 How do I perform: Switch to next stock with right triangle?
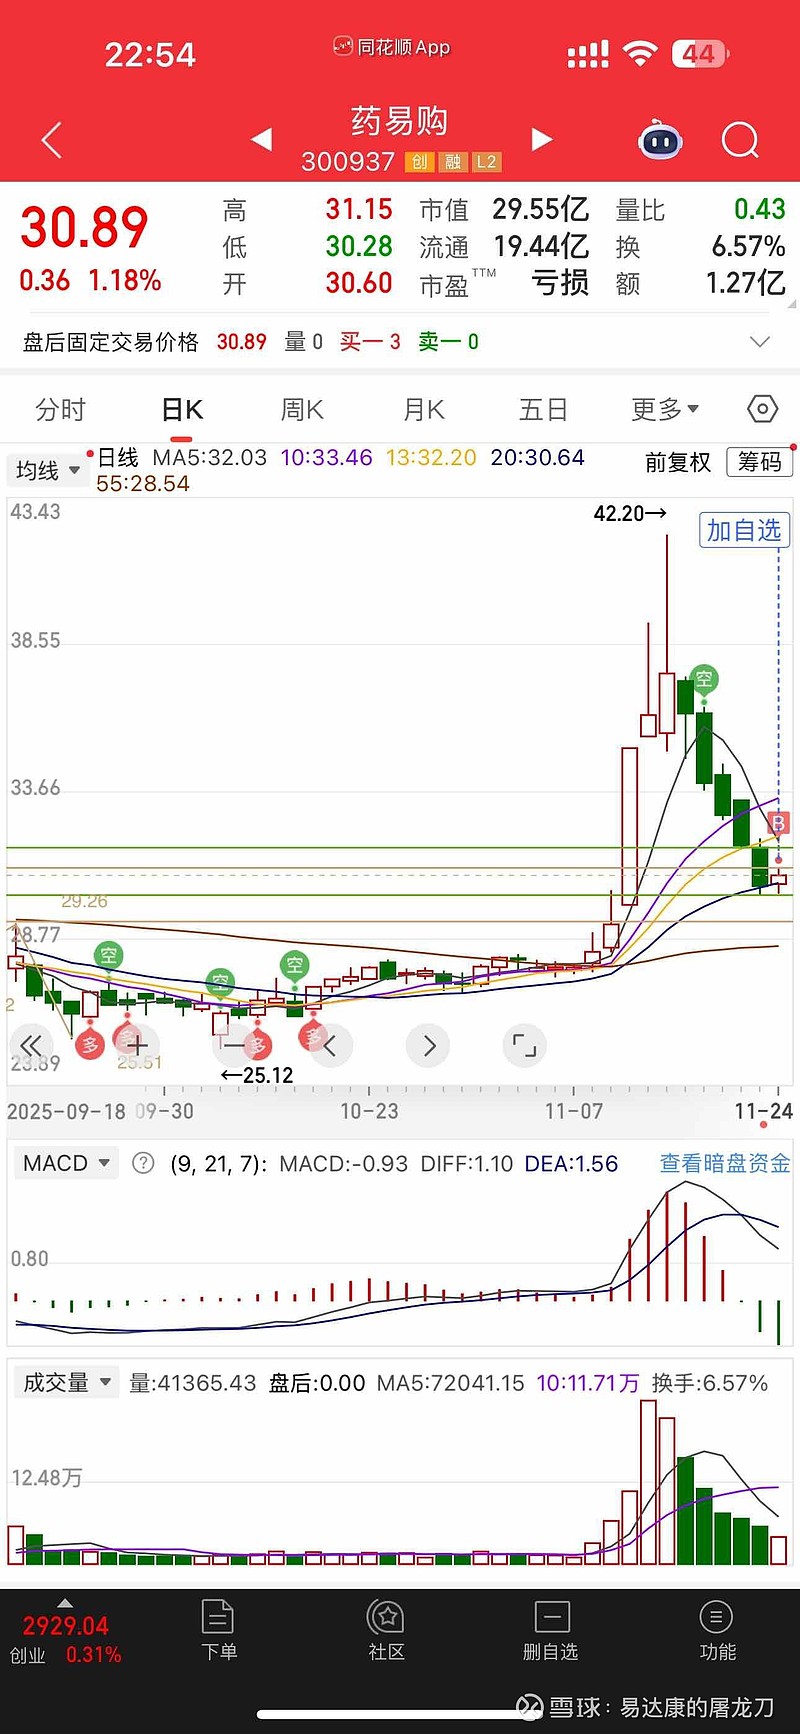coord(542,139)
